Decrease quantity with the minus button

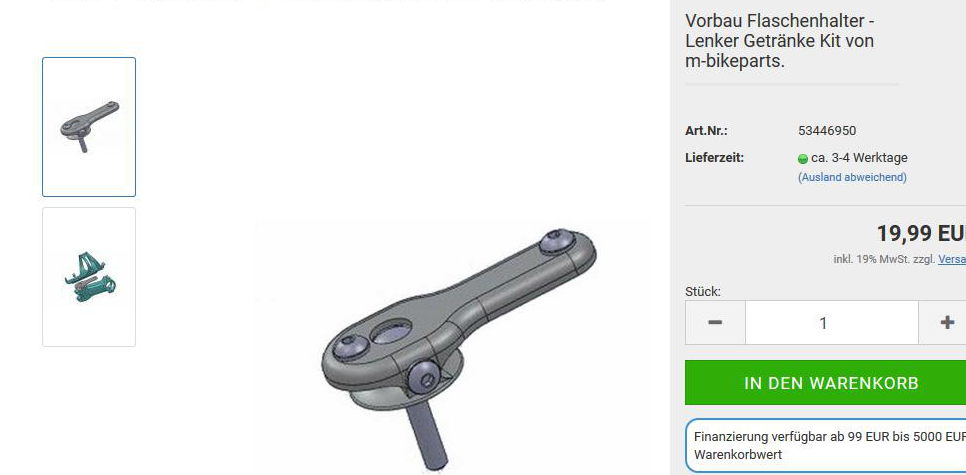[x=715, y=323]
